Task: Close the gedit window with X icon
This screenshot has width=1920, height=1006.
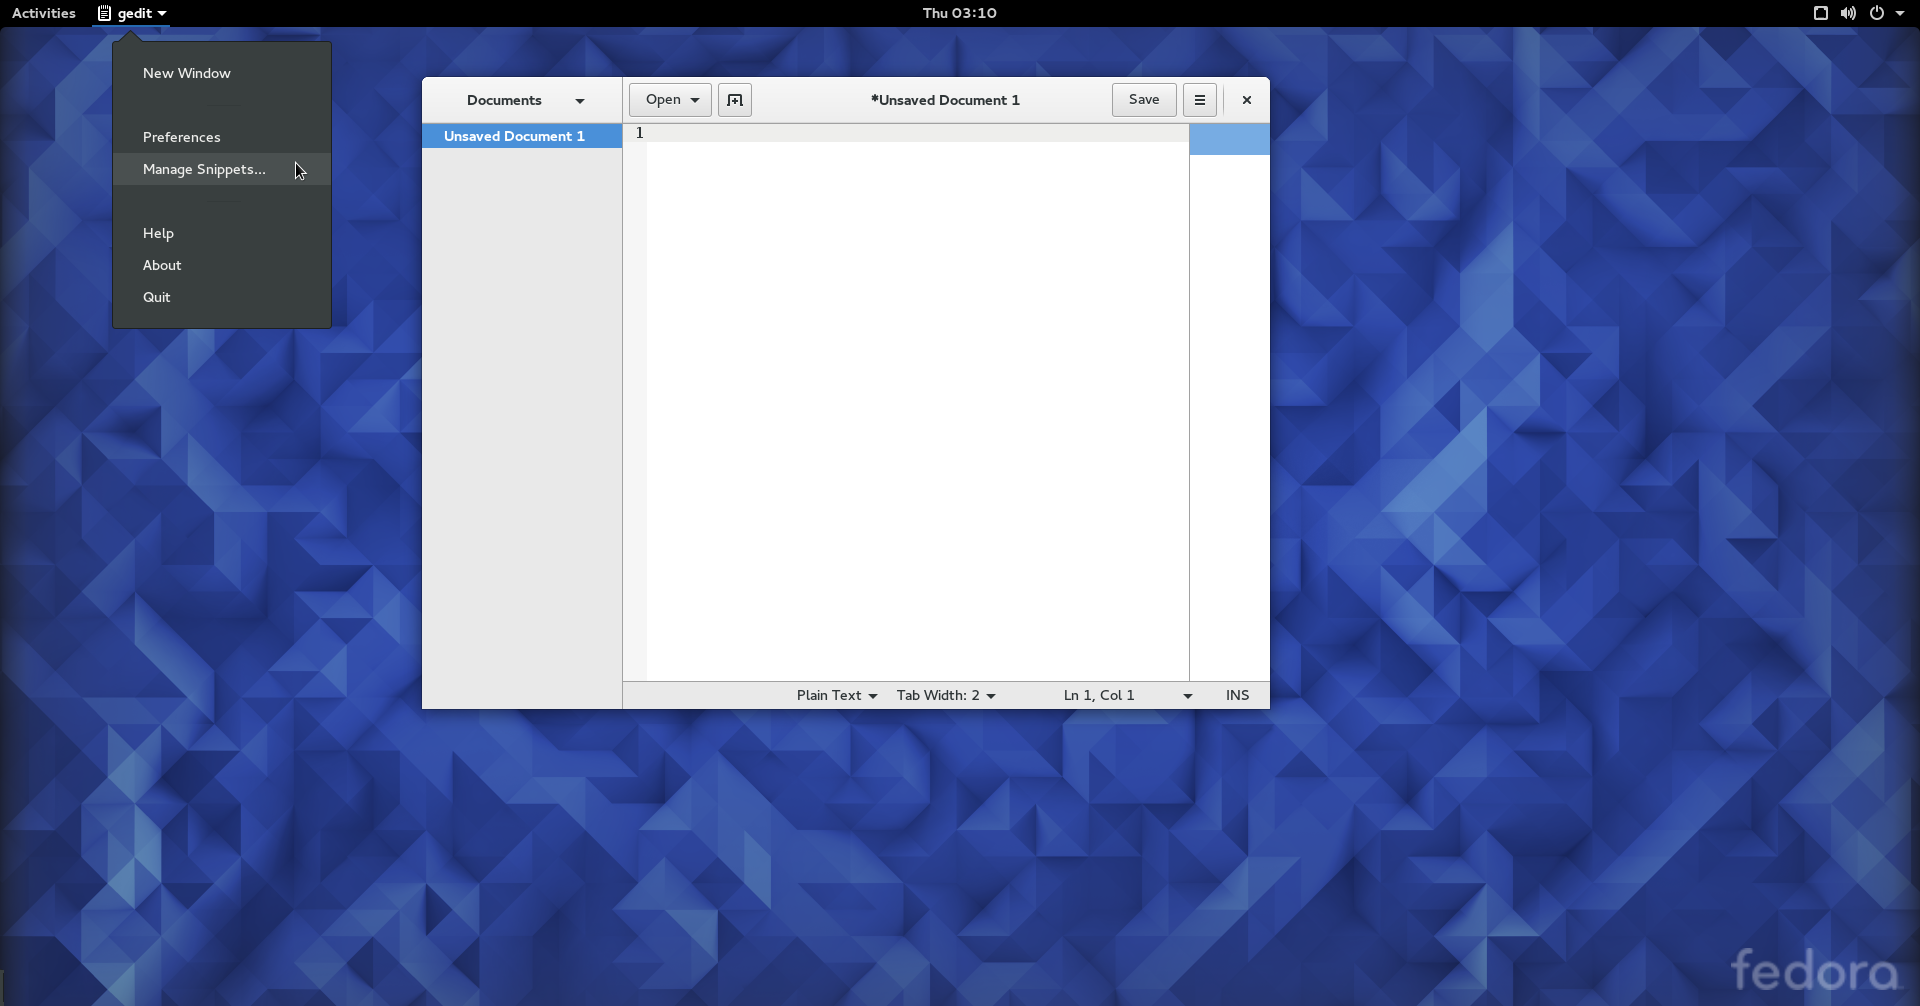Action: click(x=1246, y=100)
